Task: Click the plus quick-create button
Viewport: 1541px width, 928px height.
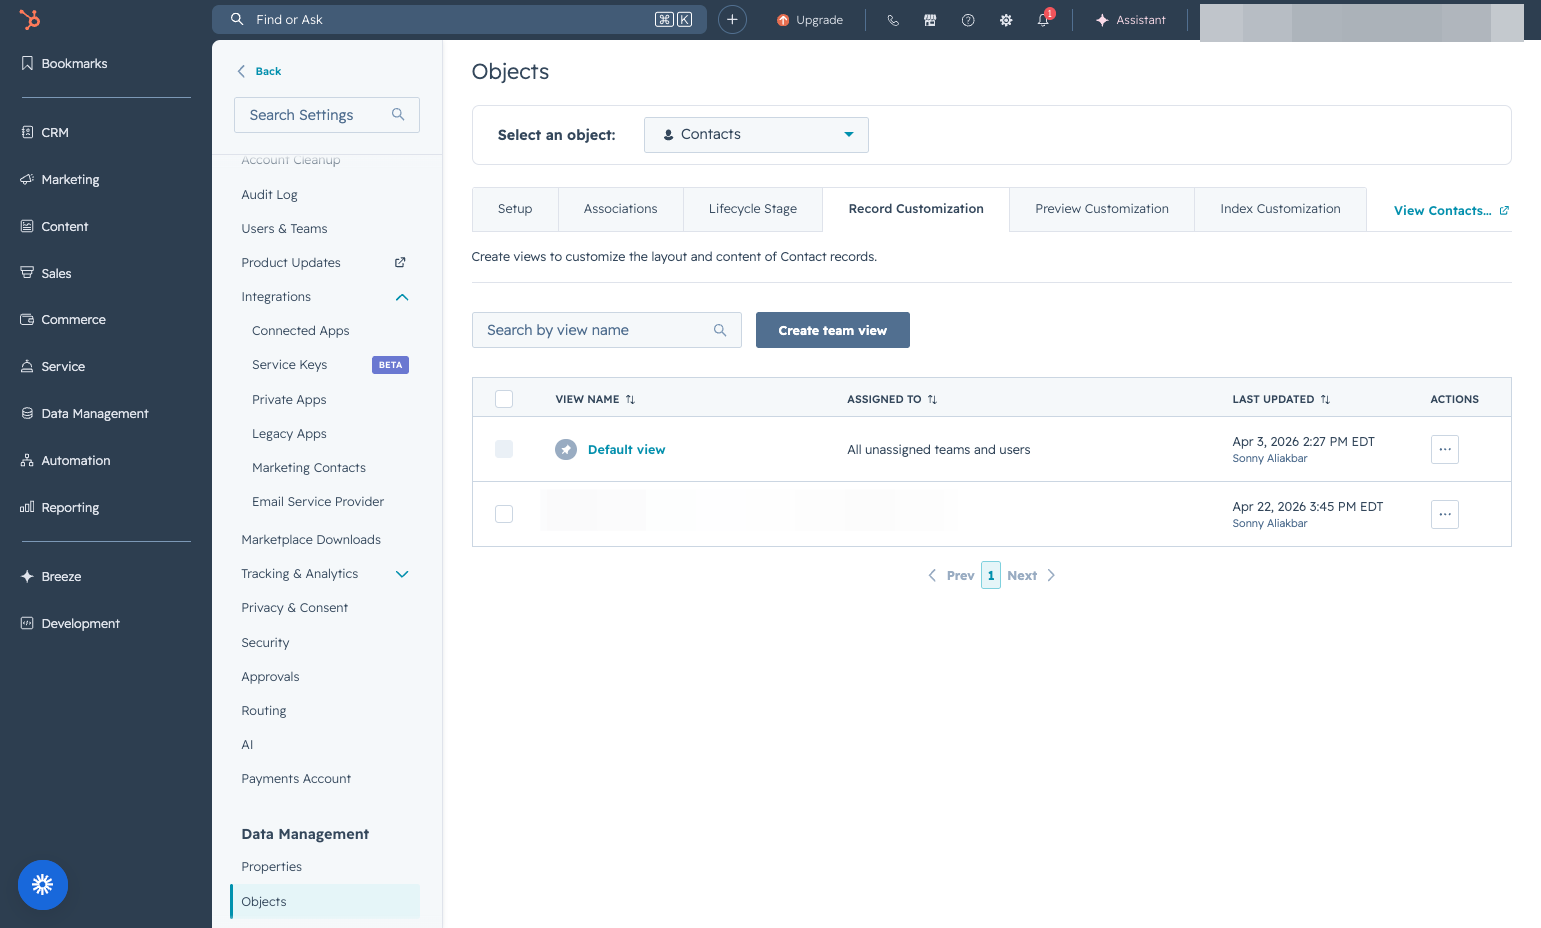Action: click(732, 19)
